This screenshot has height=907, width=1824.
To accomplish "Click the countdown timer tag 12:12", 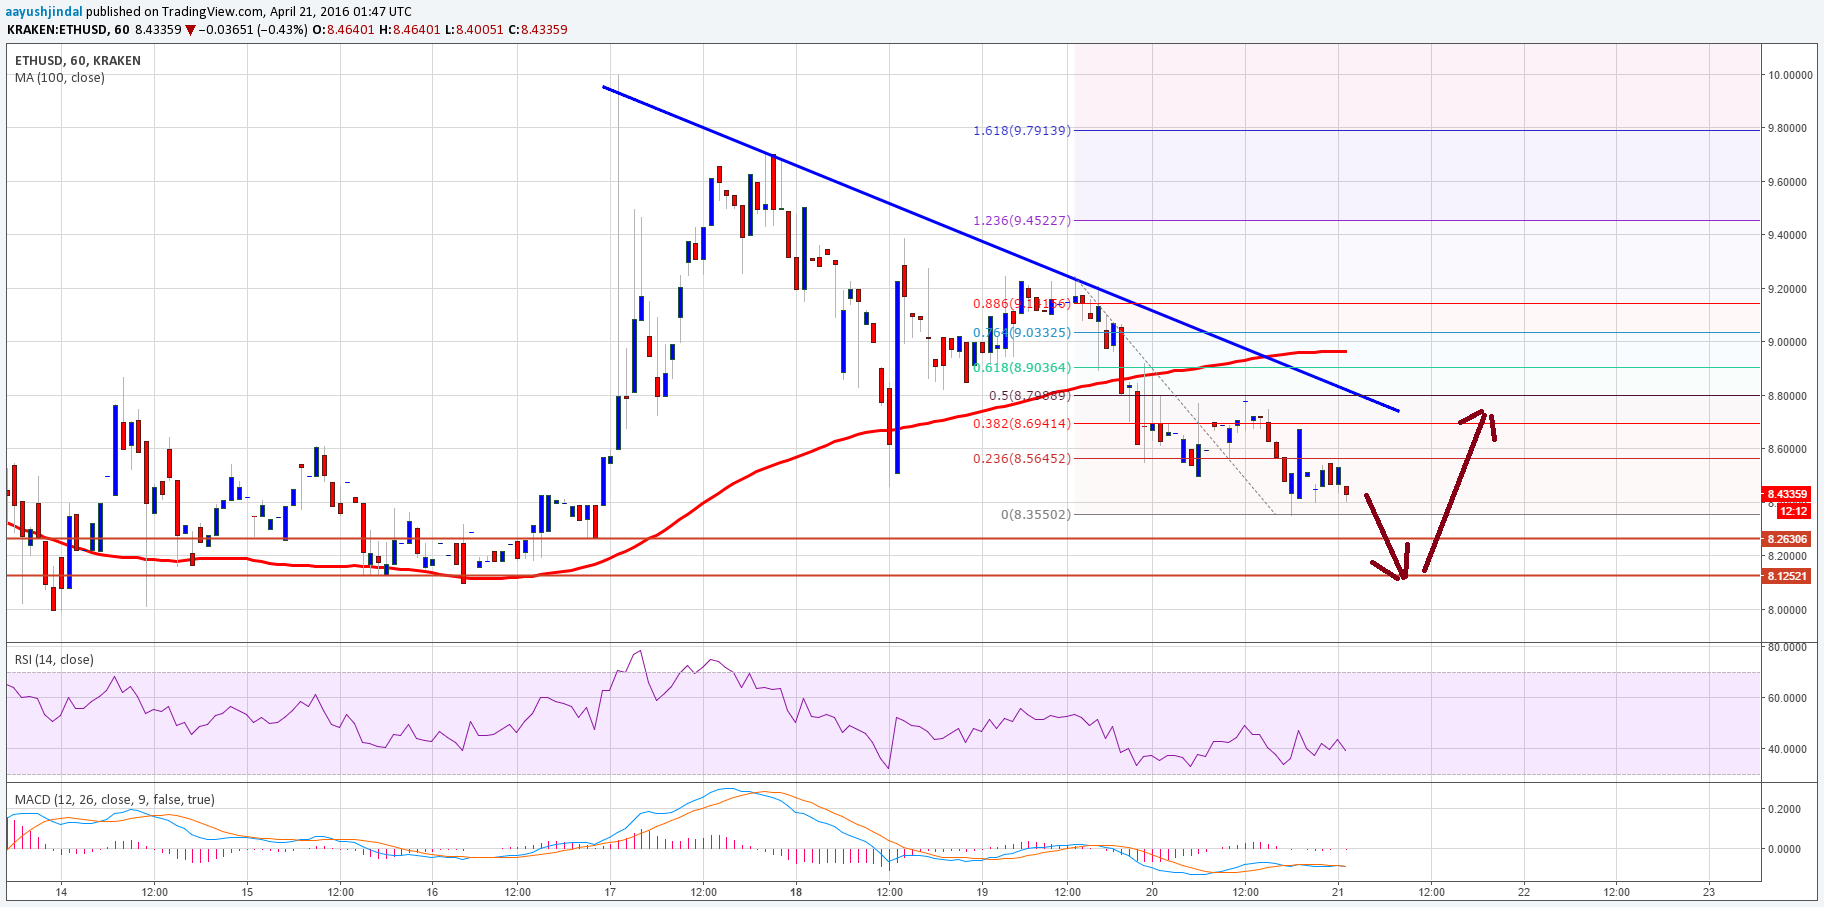I will 1794,511.
